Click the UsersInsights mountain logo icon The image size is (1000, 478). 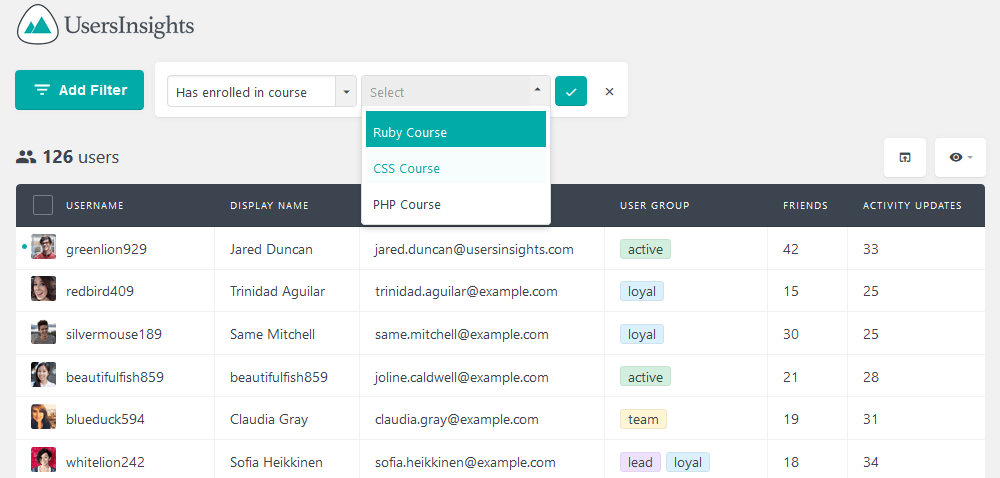click(38, 24)
